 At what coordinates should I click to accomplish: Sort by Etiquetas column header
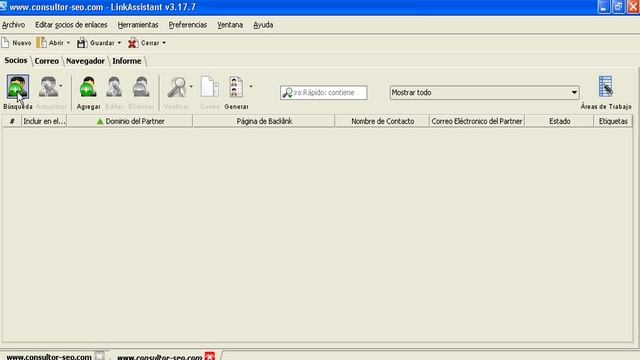[x=613, y=121]
